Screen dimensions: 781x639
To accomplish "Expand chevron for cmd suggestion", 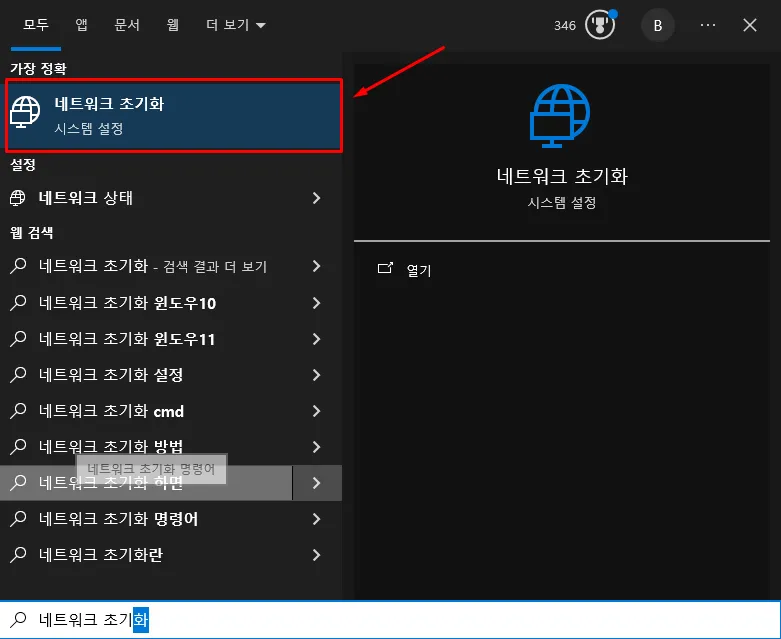I will click(x=316, y=411).
